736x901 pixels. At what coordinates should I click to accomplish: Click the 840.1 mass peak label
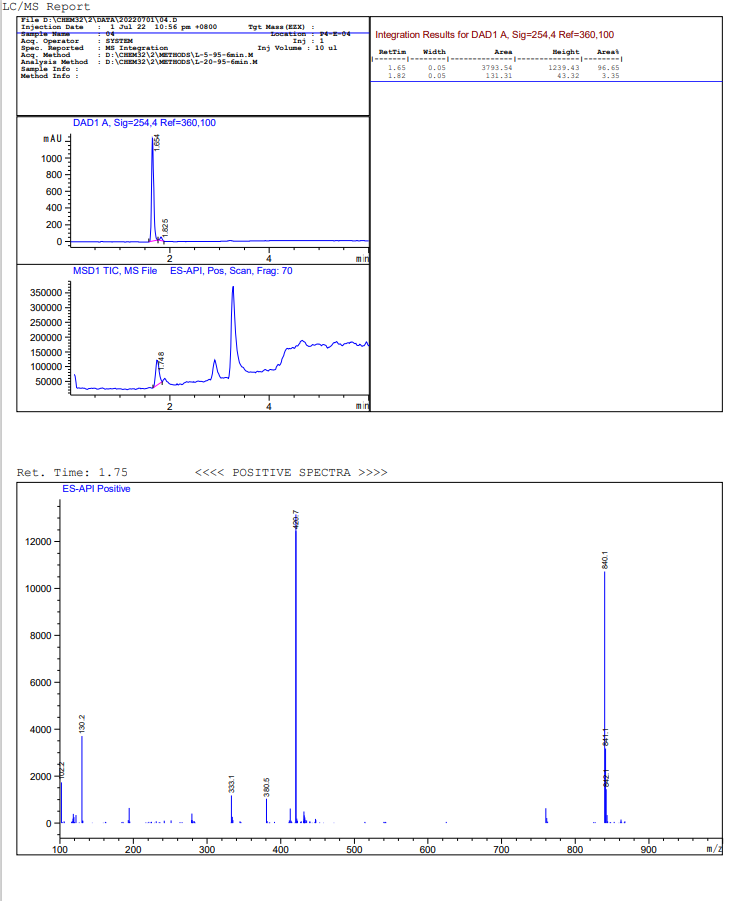(x=605, y=560)
